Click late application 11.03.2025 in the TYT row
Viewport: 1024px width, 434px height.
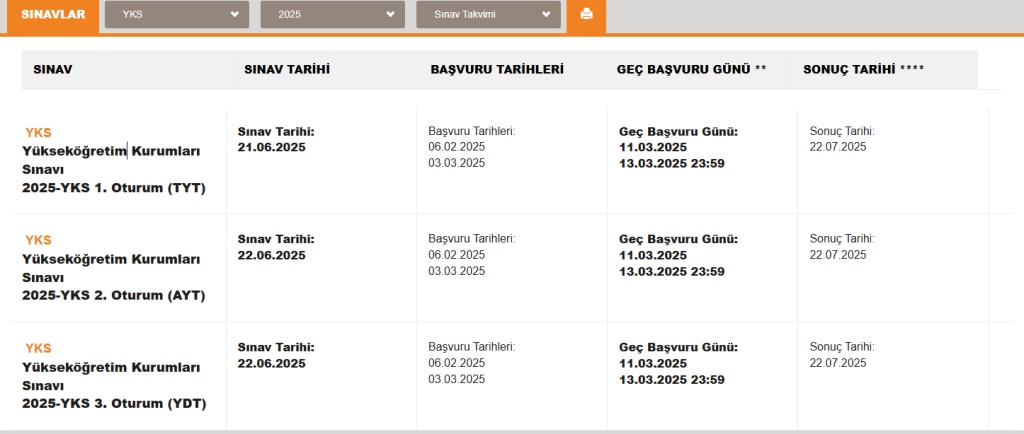coord(653,147)
